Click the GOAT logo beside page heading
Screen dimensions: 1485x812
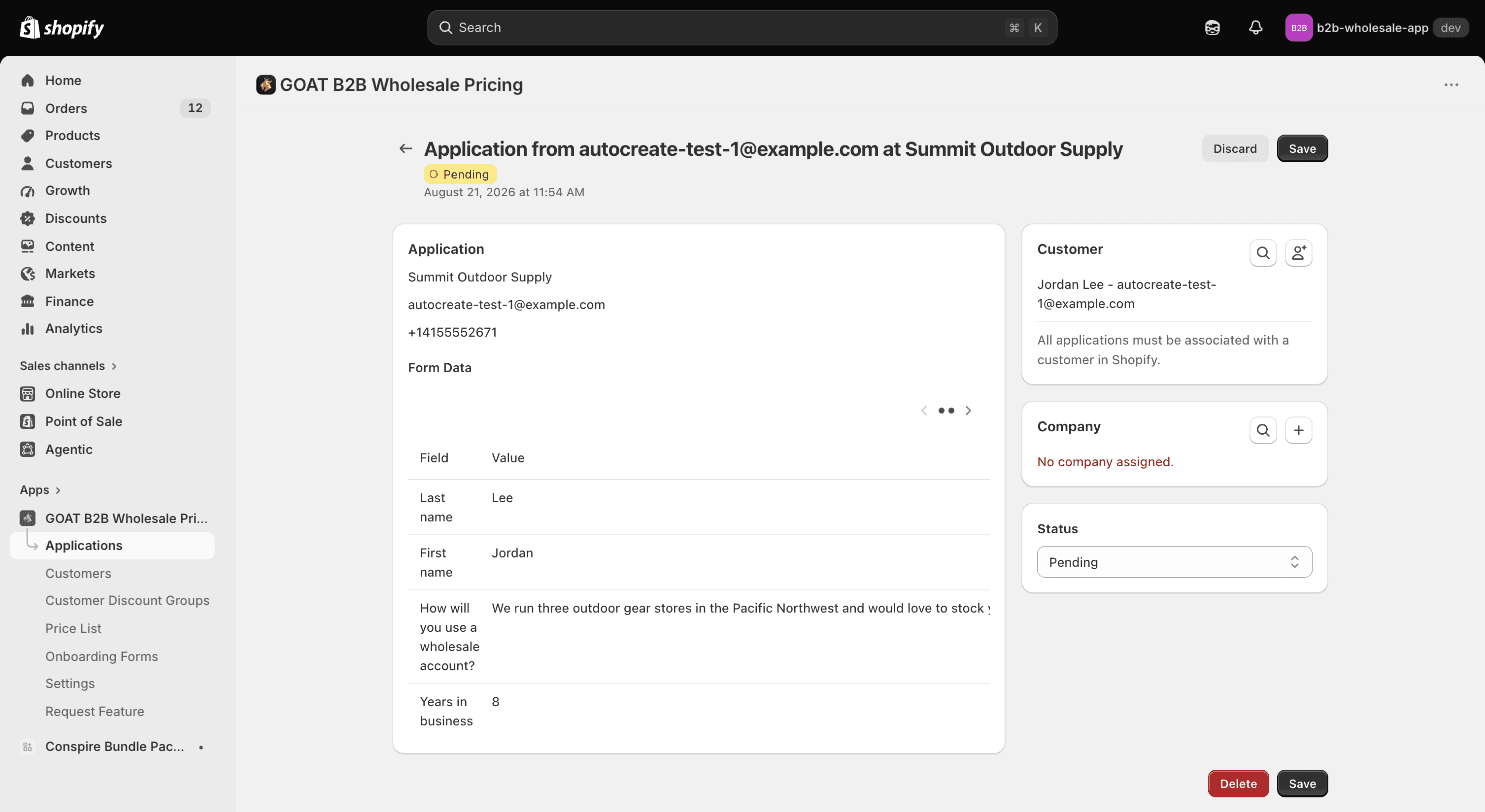266,85
